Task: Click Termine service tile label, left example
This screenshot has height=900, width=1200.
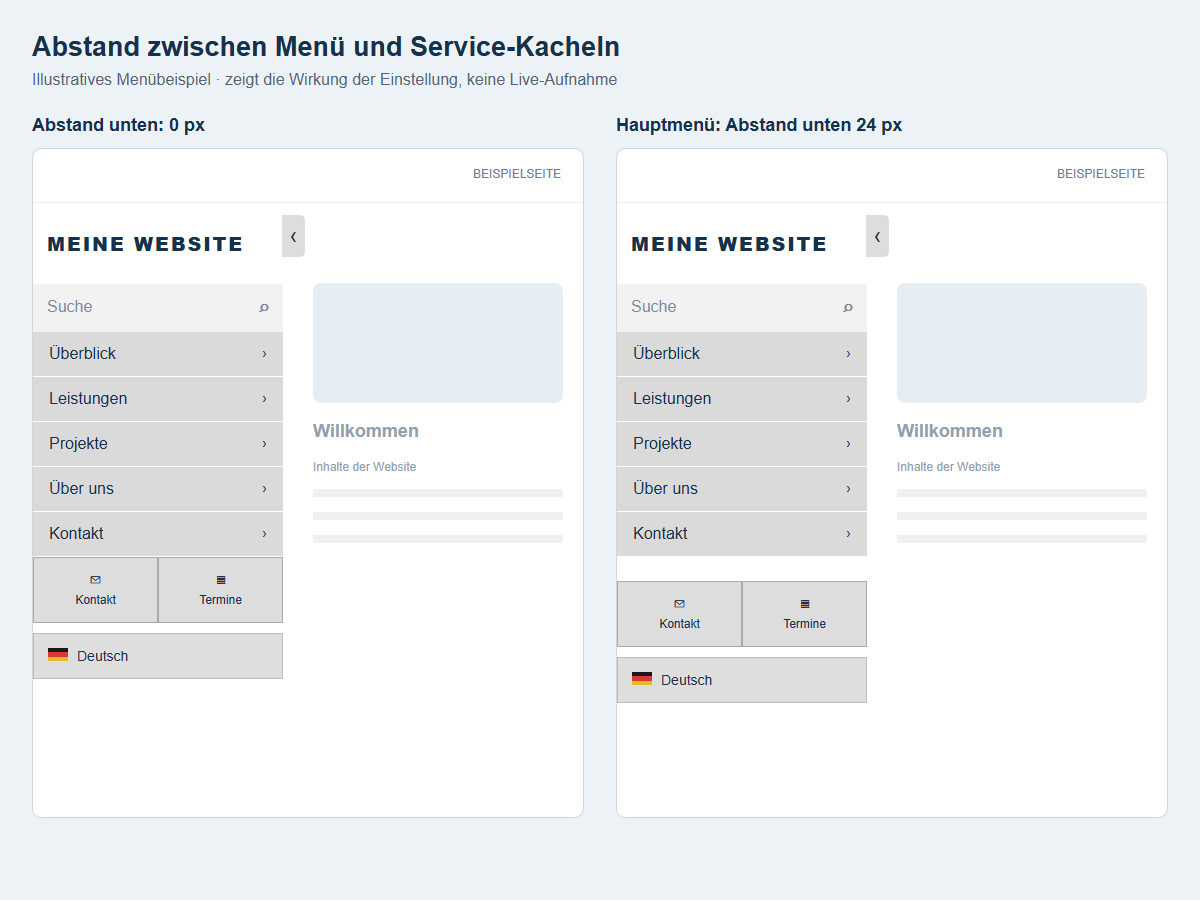Action: tap(221, 600)
